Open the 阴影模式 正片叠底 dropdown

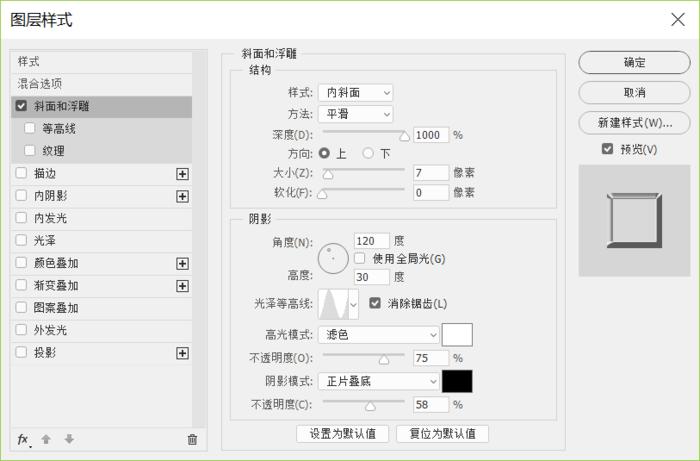pyautogui.click(x=379, y=382)
